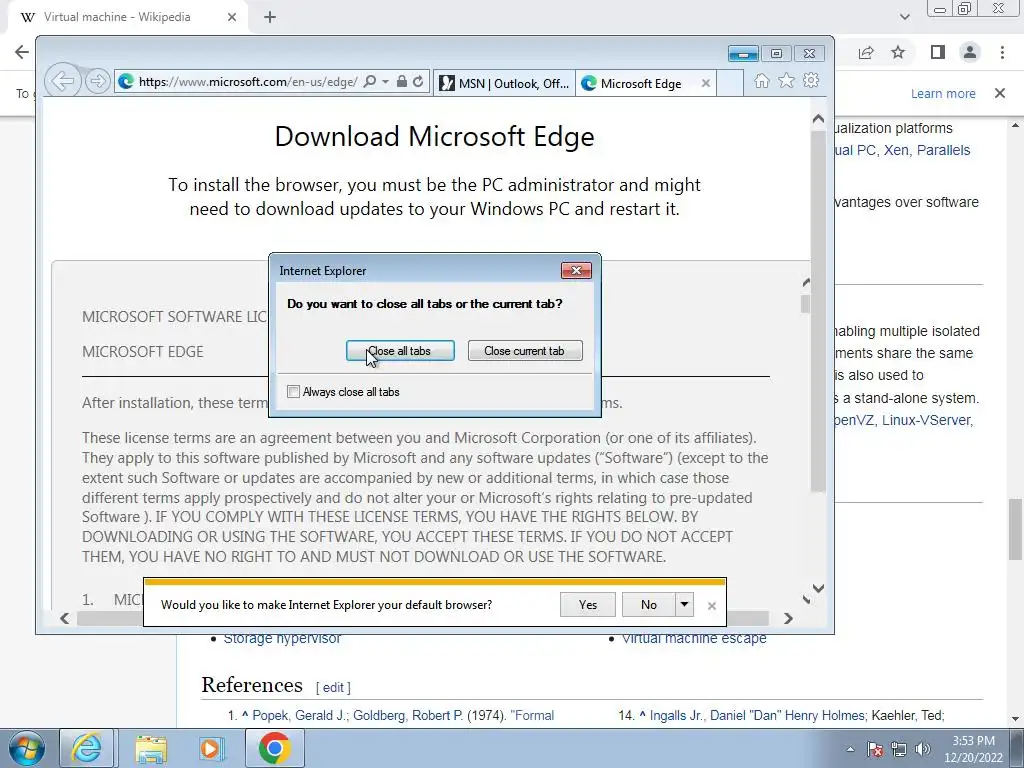
Task: Click Close current tab button
Action: 525,351
